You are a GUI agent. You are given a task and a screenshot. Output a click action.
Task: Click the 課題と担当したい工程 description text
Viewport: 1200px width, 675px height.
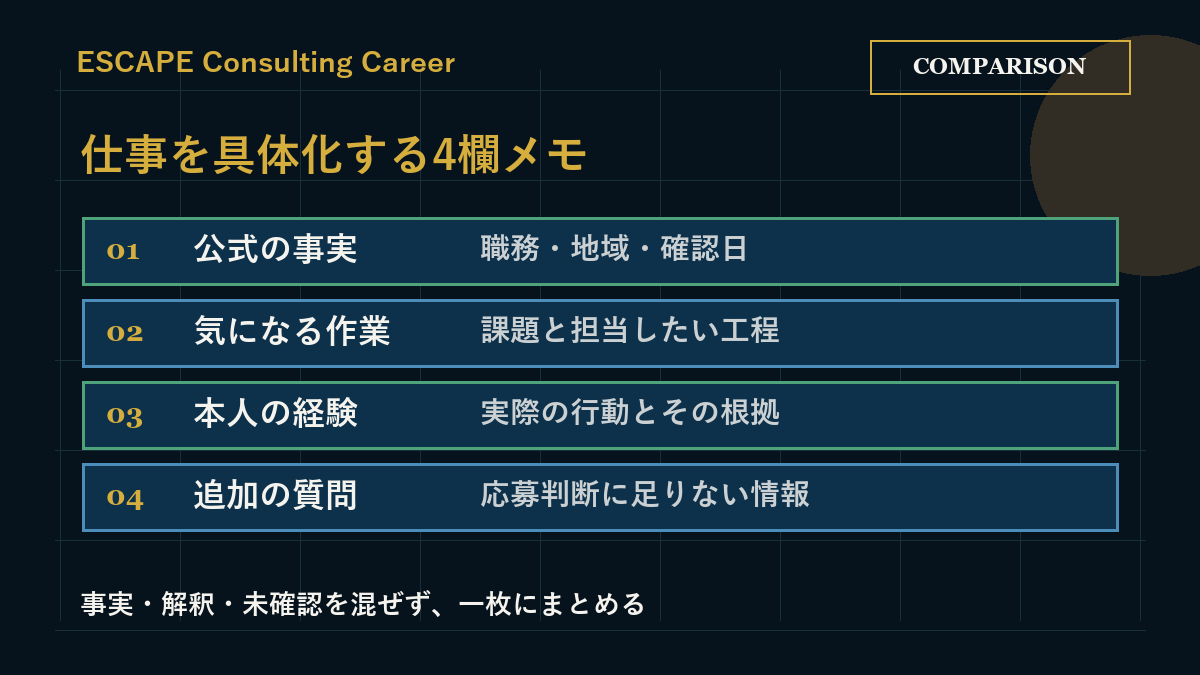coord(630,332)
